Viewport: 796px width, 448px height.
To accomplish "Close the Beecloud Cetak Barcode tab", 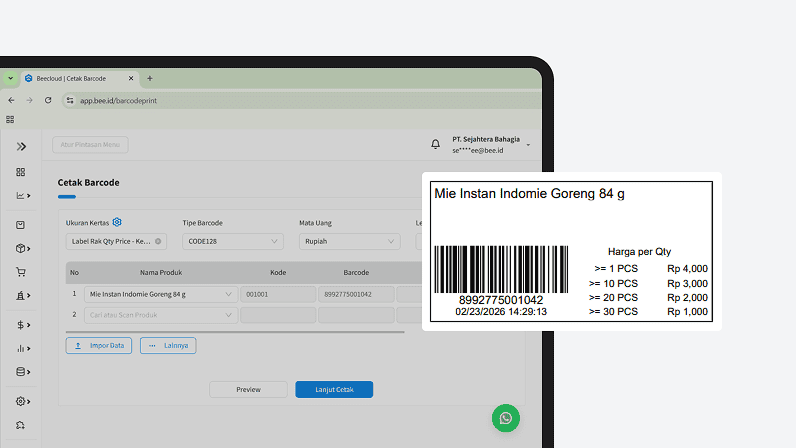I will click(131, 78).
